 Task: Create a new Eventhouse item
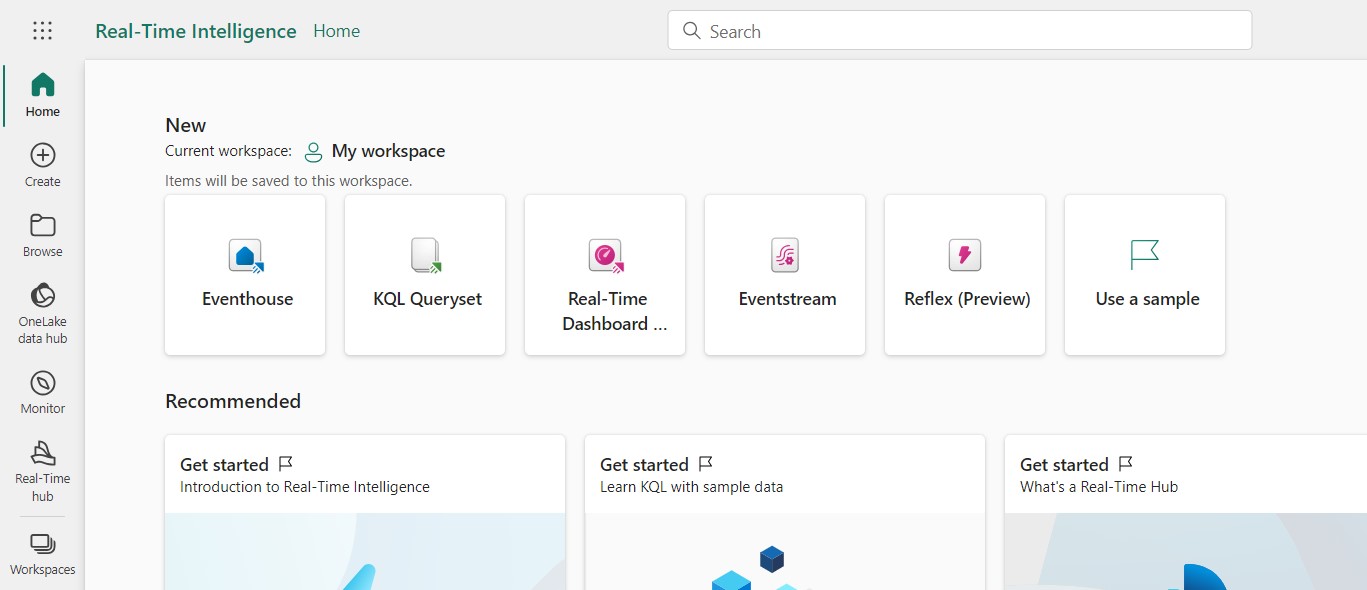coord(245,275)
